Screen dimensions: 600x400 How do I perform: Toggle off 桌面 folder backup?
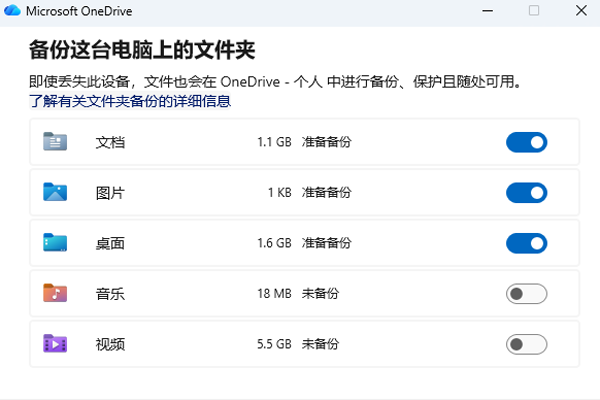[527, 243]
